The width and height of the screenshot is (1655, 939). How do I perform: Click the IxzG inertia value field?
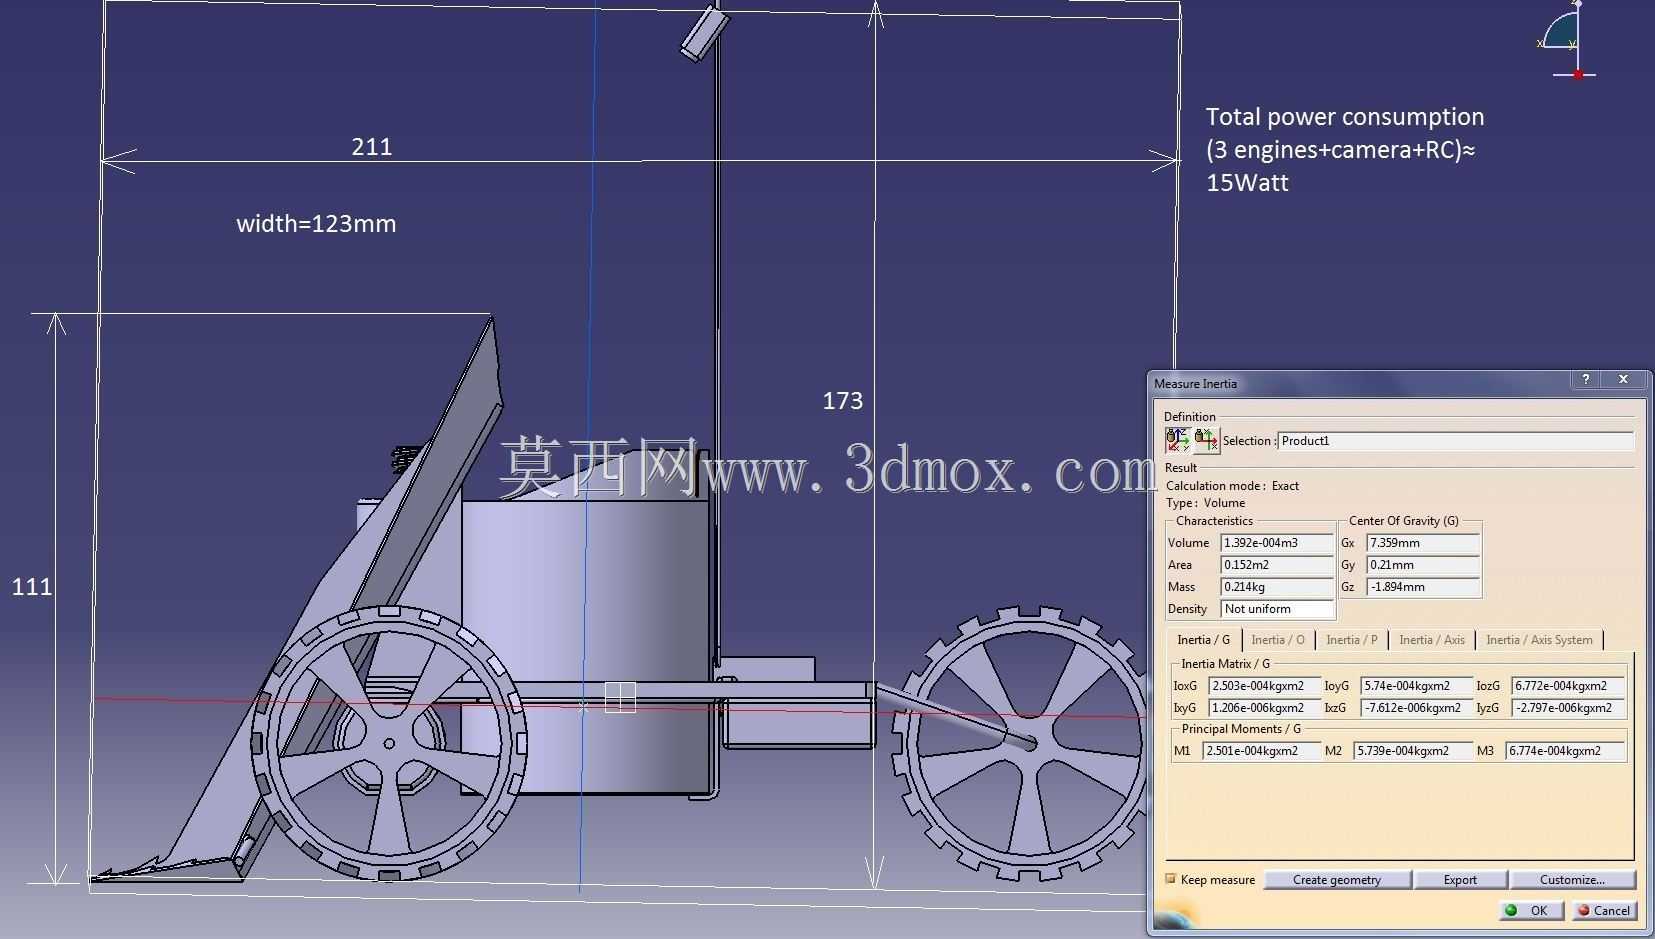[1417, 708]
